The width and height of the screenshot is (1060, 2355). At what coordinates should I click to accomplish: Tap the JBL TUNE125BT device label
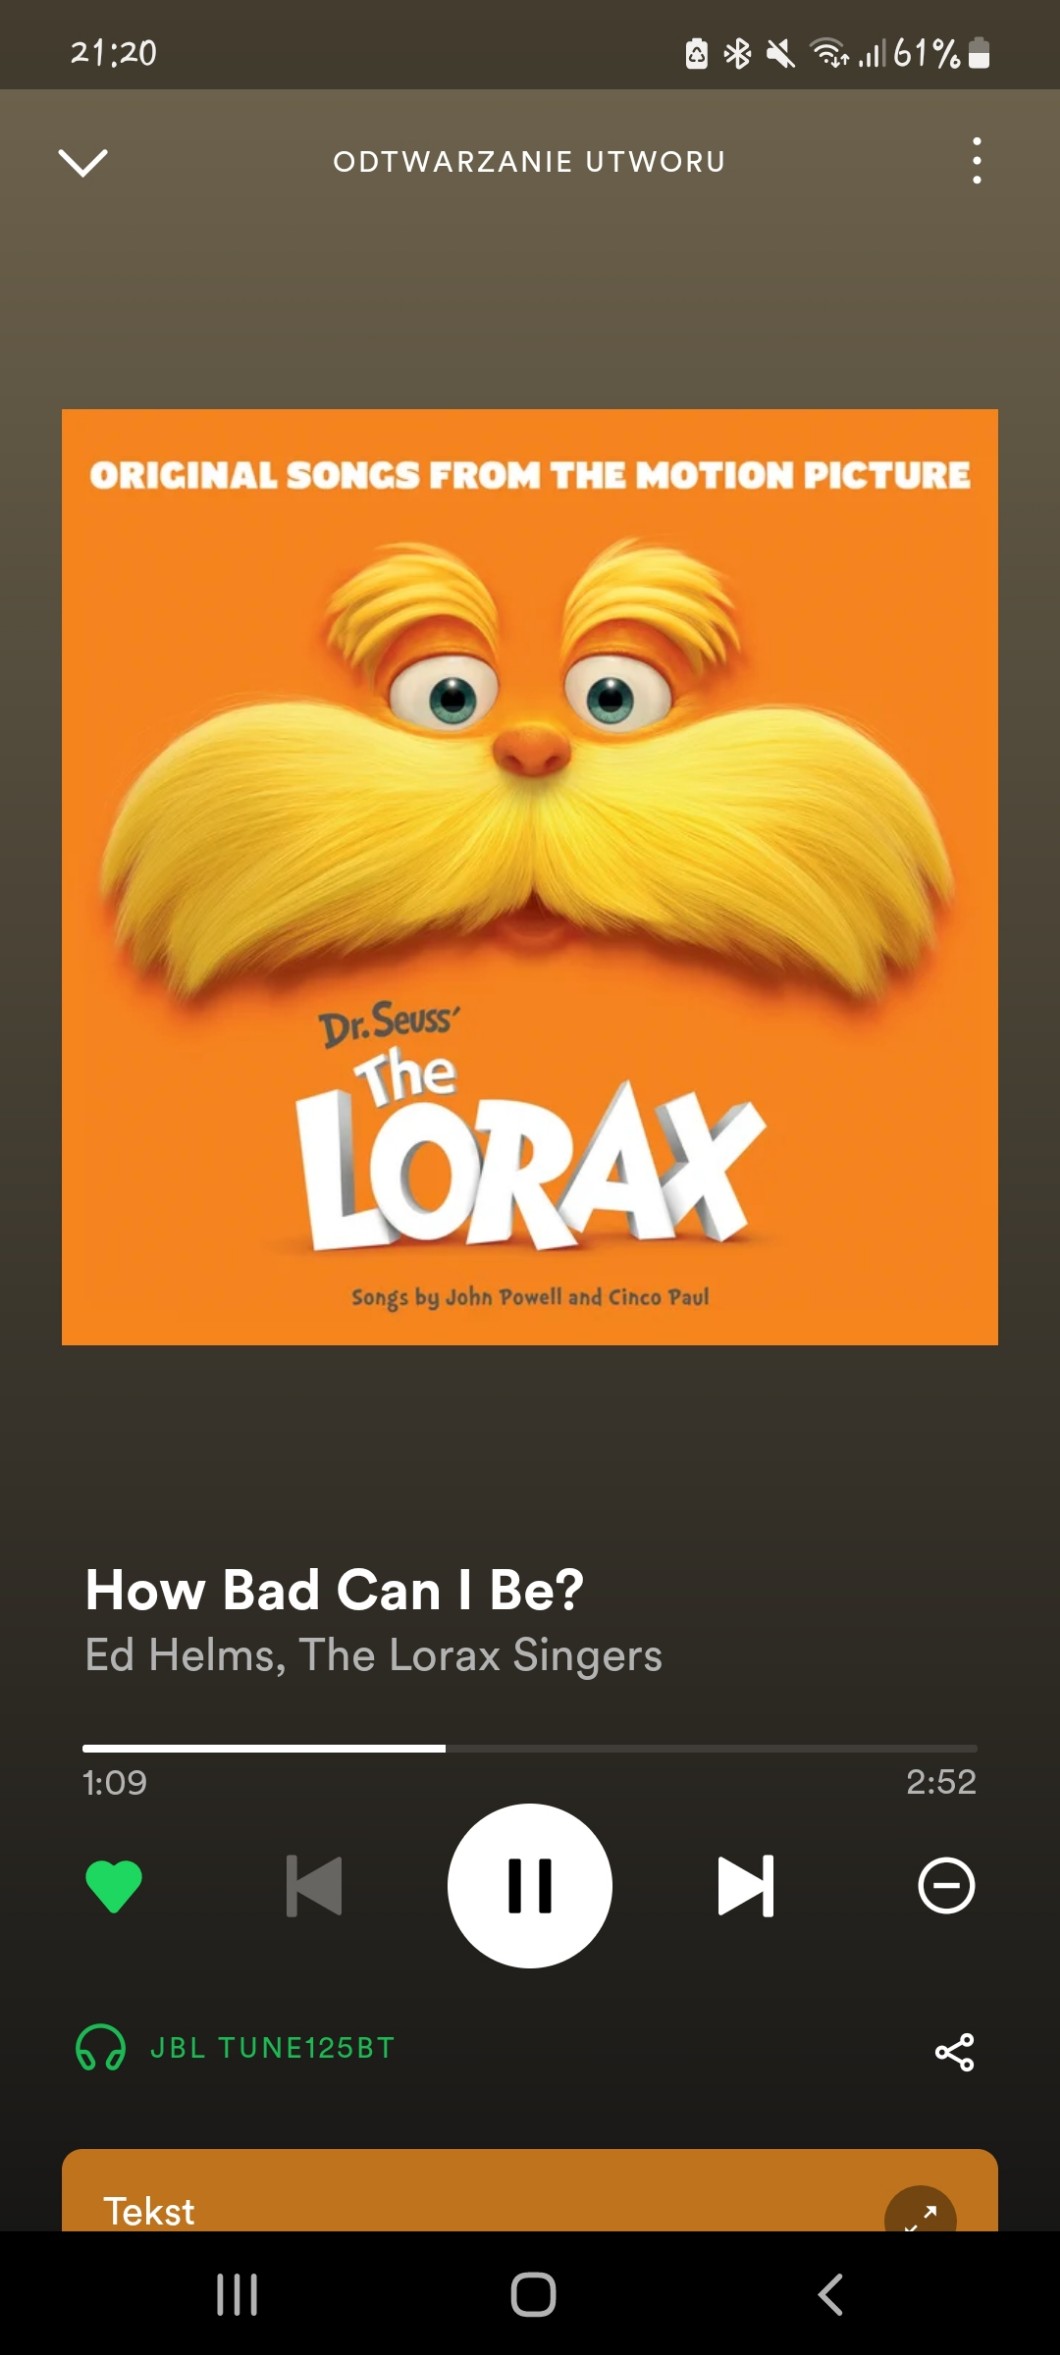[x=272, y=2047]
